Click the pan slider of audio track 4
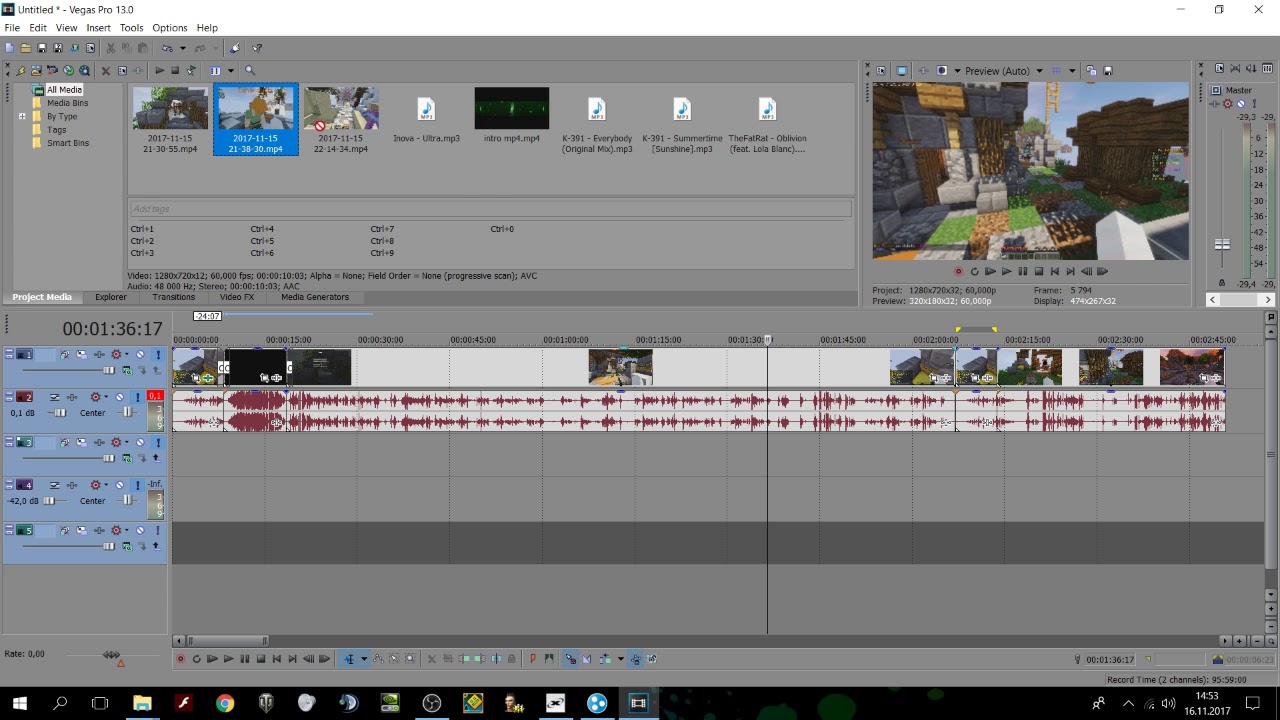1280x720 pixels. (128, 500)
